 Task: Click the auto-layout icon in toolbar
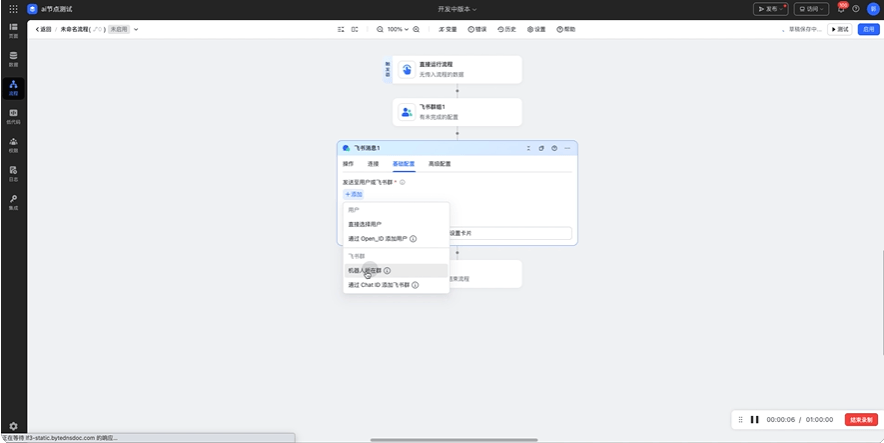pos(341,29)
